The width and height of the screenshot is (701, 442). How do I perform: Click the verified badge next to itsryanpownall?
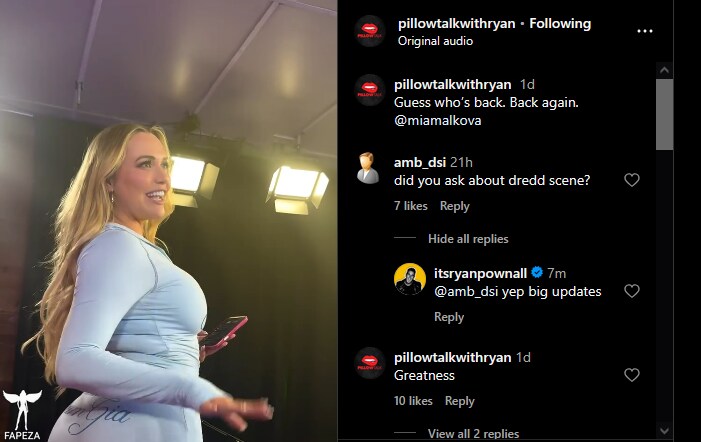coord(537,272)
